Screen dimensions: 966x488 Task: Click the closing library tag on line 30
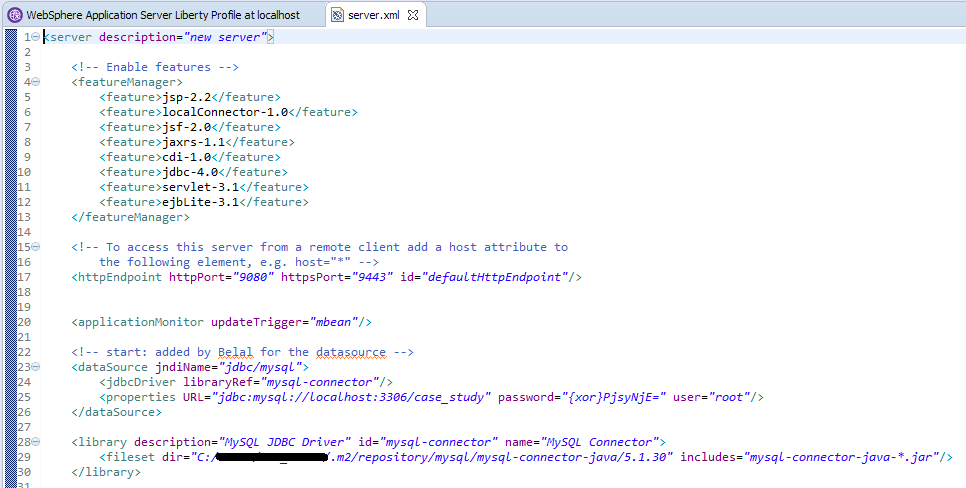tap(106, 472)
